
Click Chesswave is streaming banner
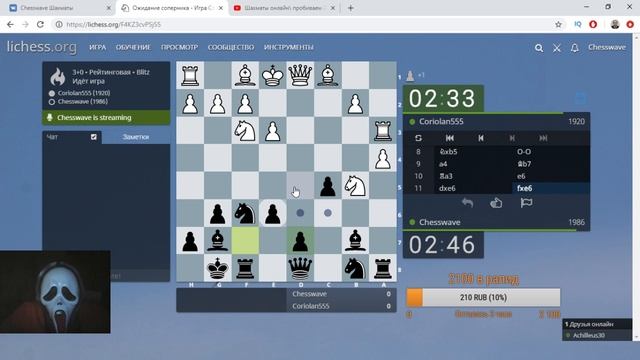click(x=106, y=118)
